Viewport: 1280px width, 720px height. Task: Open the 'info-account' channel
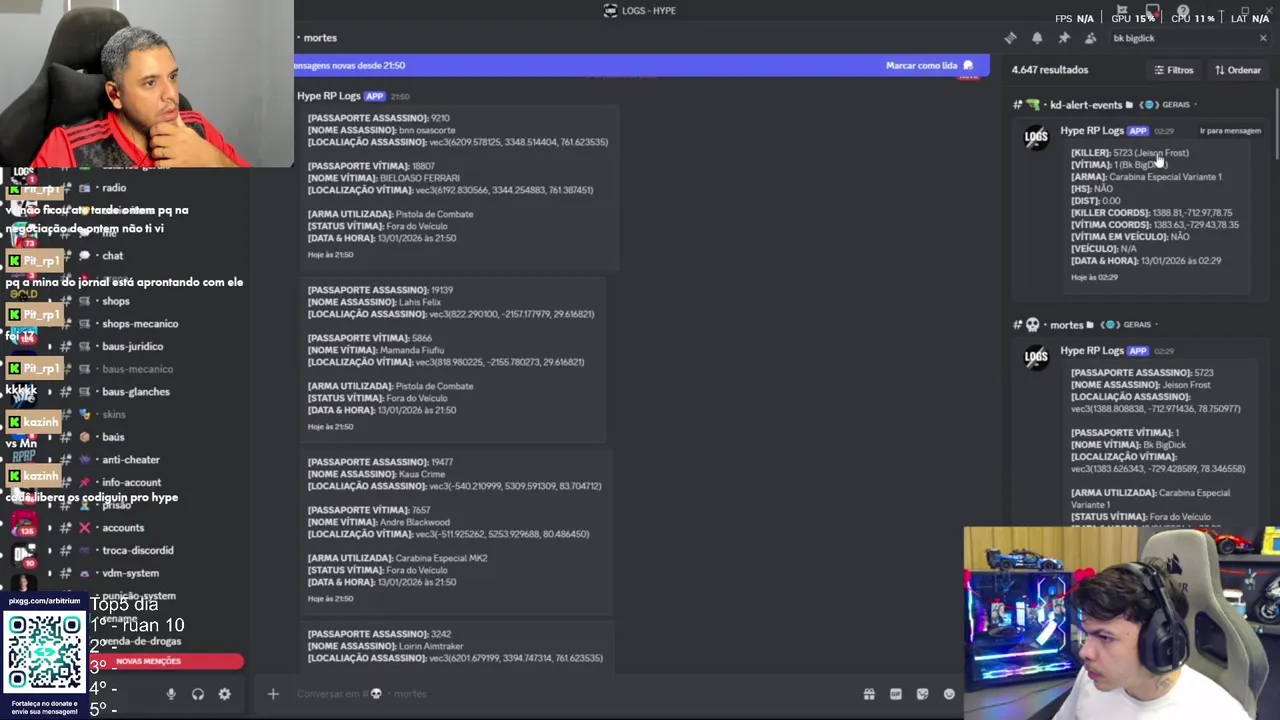point(131,483)
